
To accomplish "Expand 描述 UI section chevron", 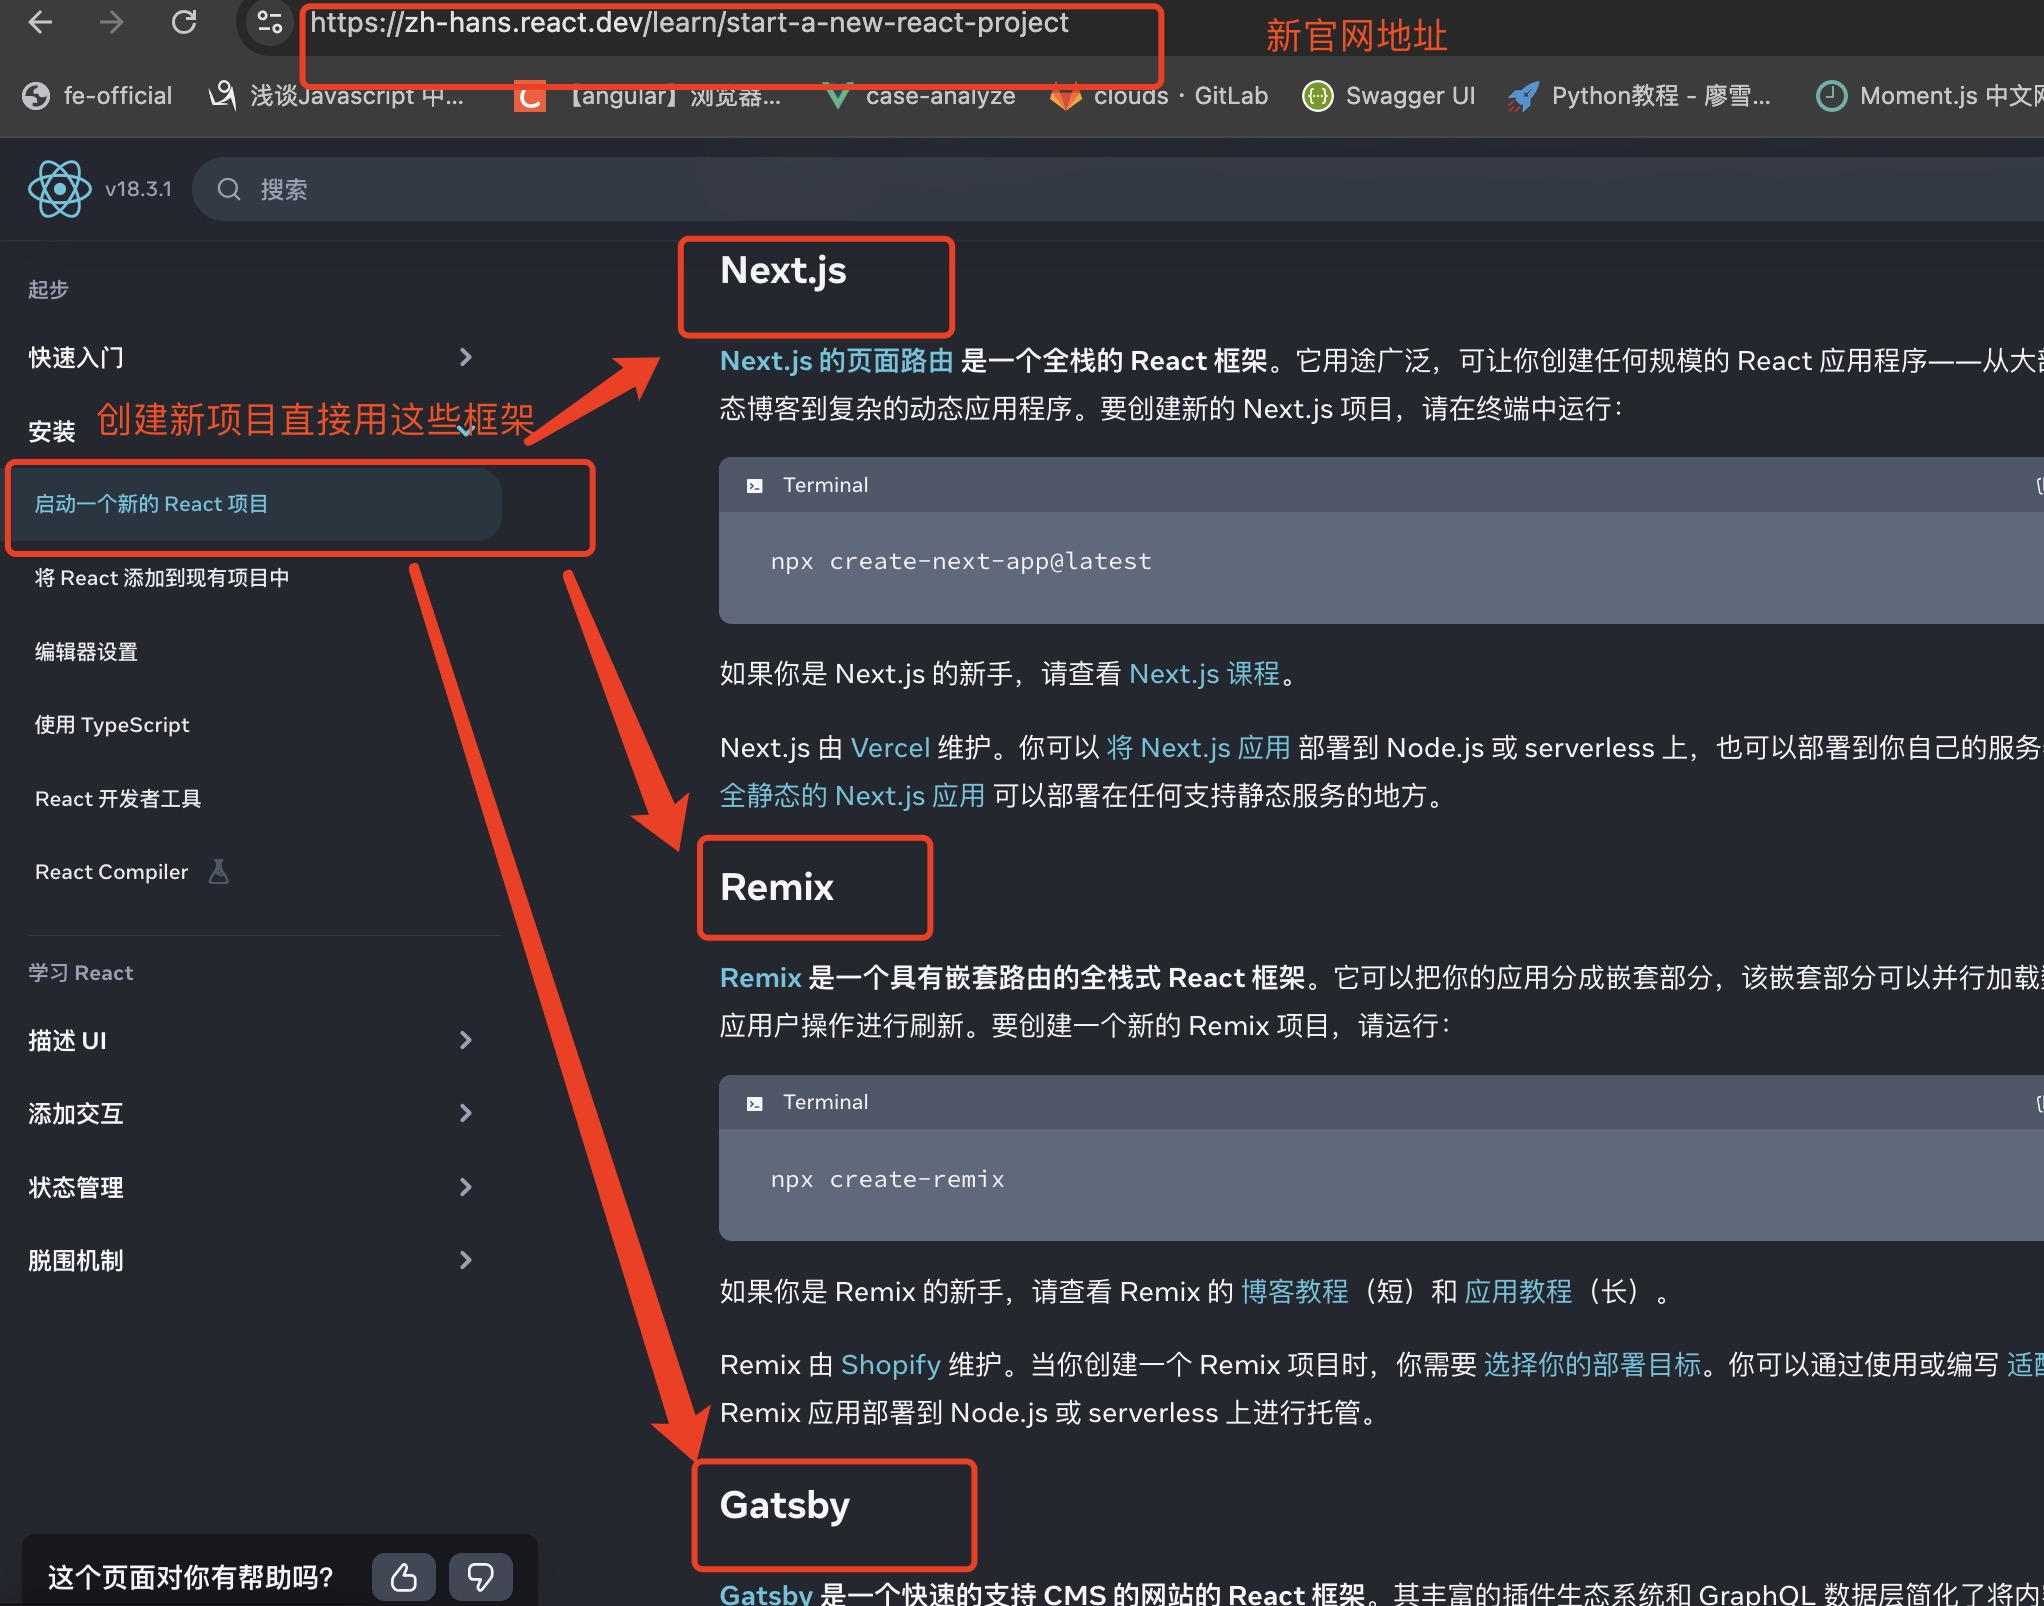I will click(x=465, y=1040).
